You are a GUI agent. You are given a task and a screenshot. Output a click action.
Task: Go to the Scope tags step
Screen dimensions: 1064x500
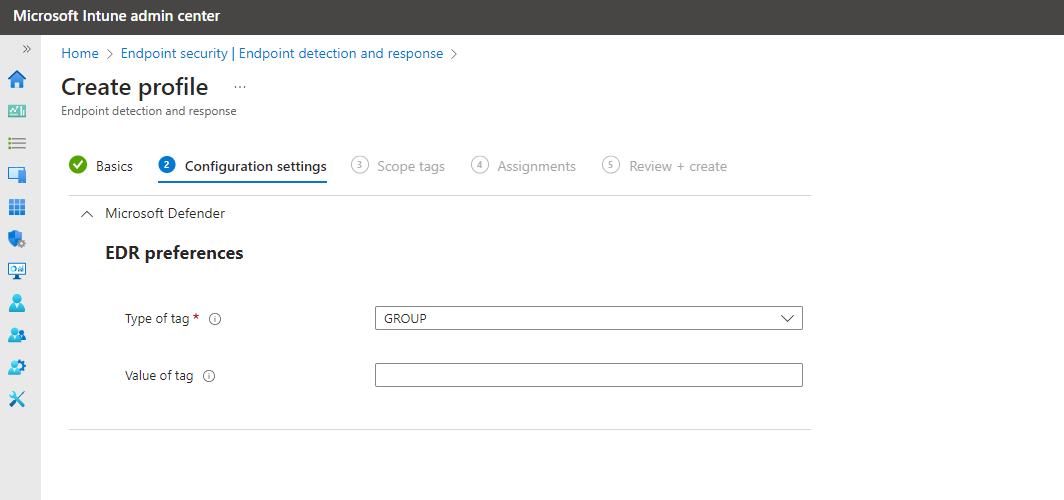pyautogui.click(x=398, y=166)
